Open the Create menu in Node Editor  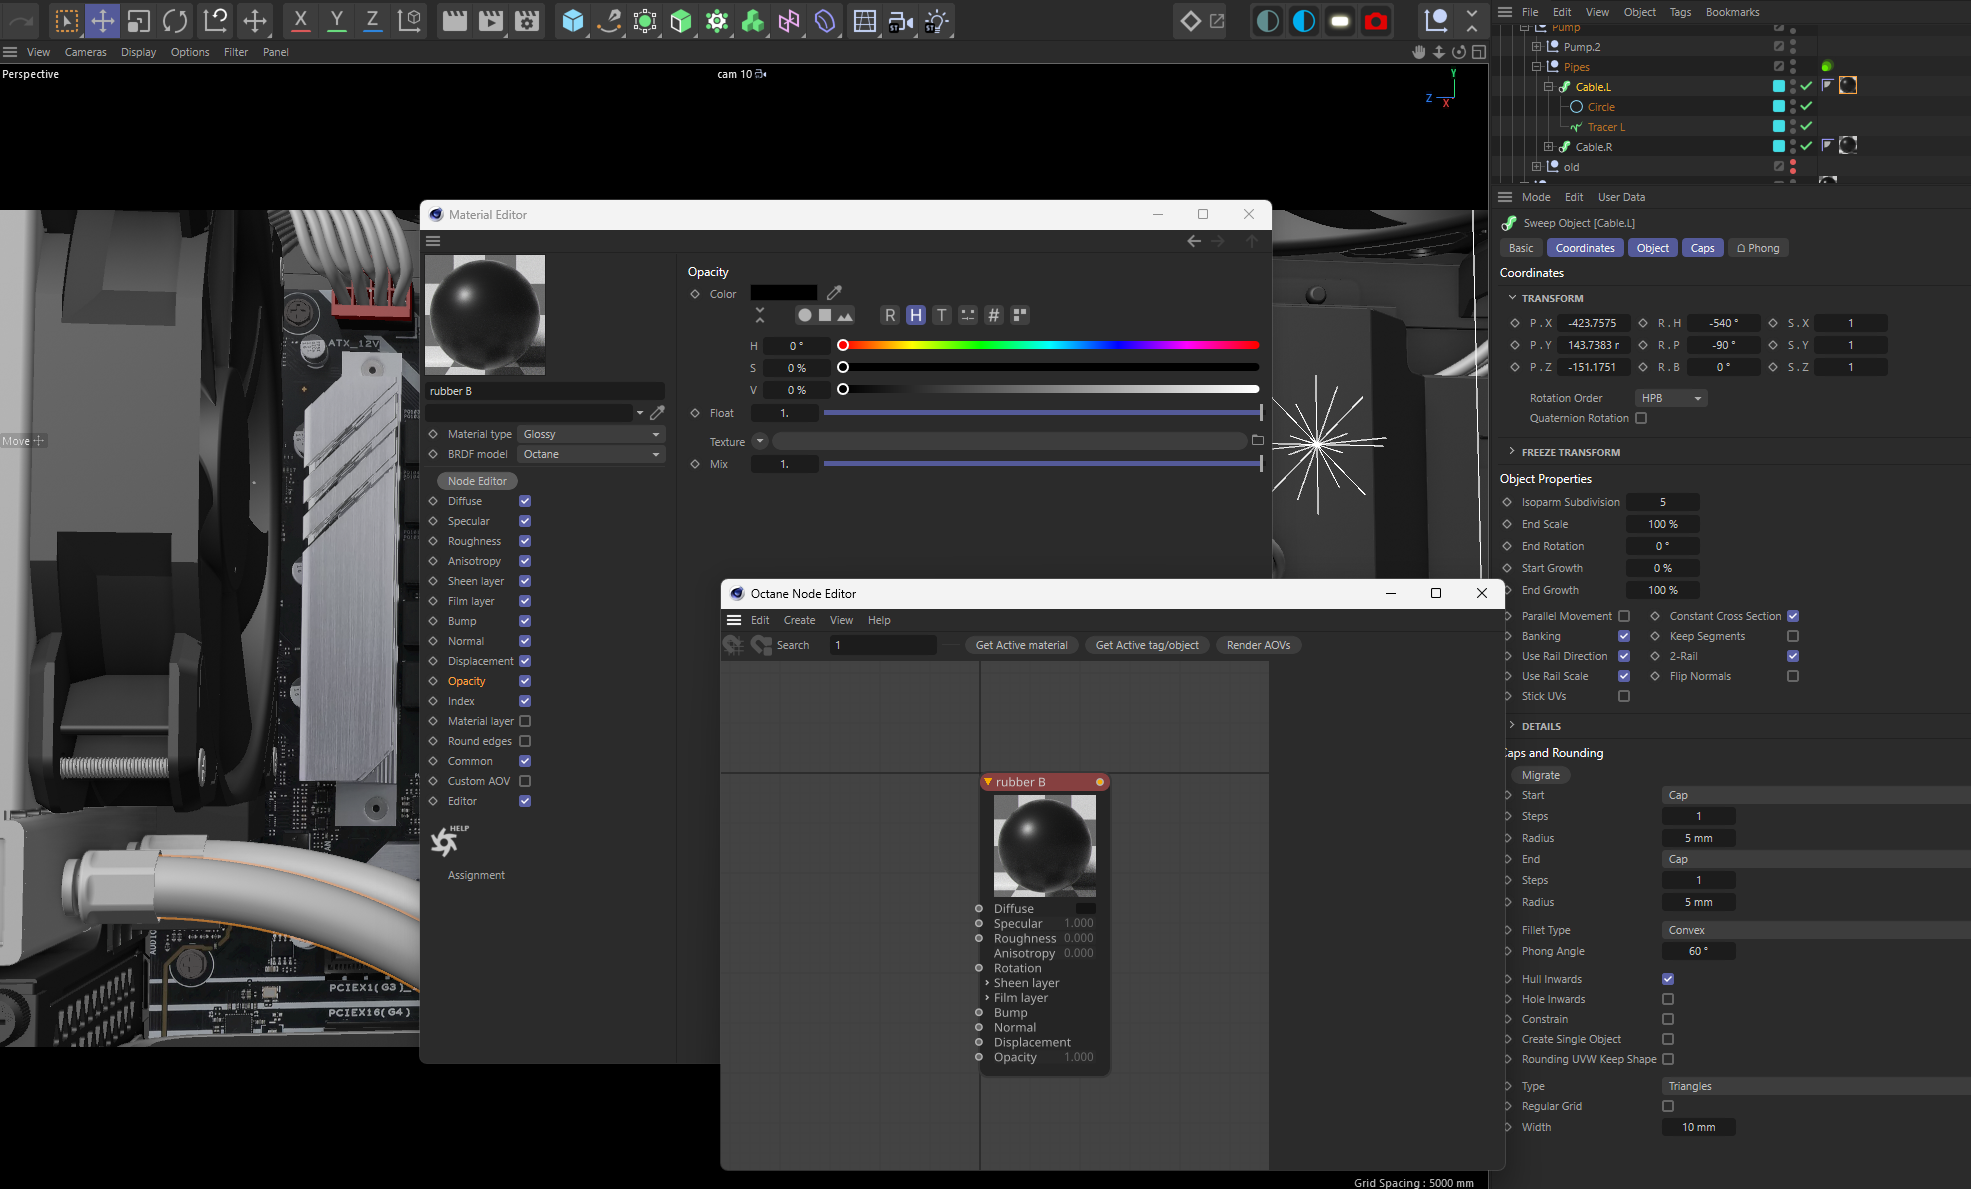(x=799, y=620)
